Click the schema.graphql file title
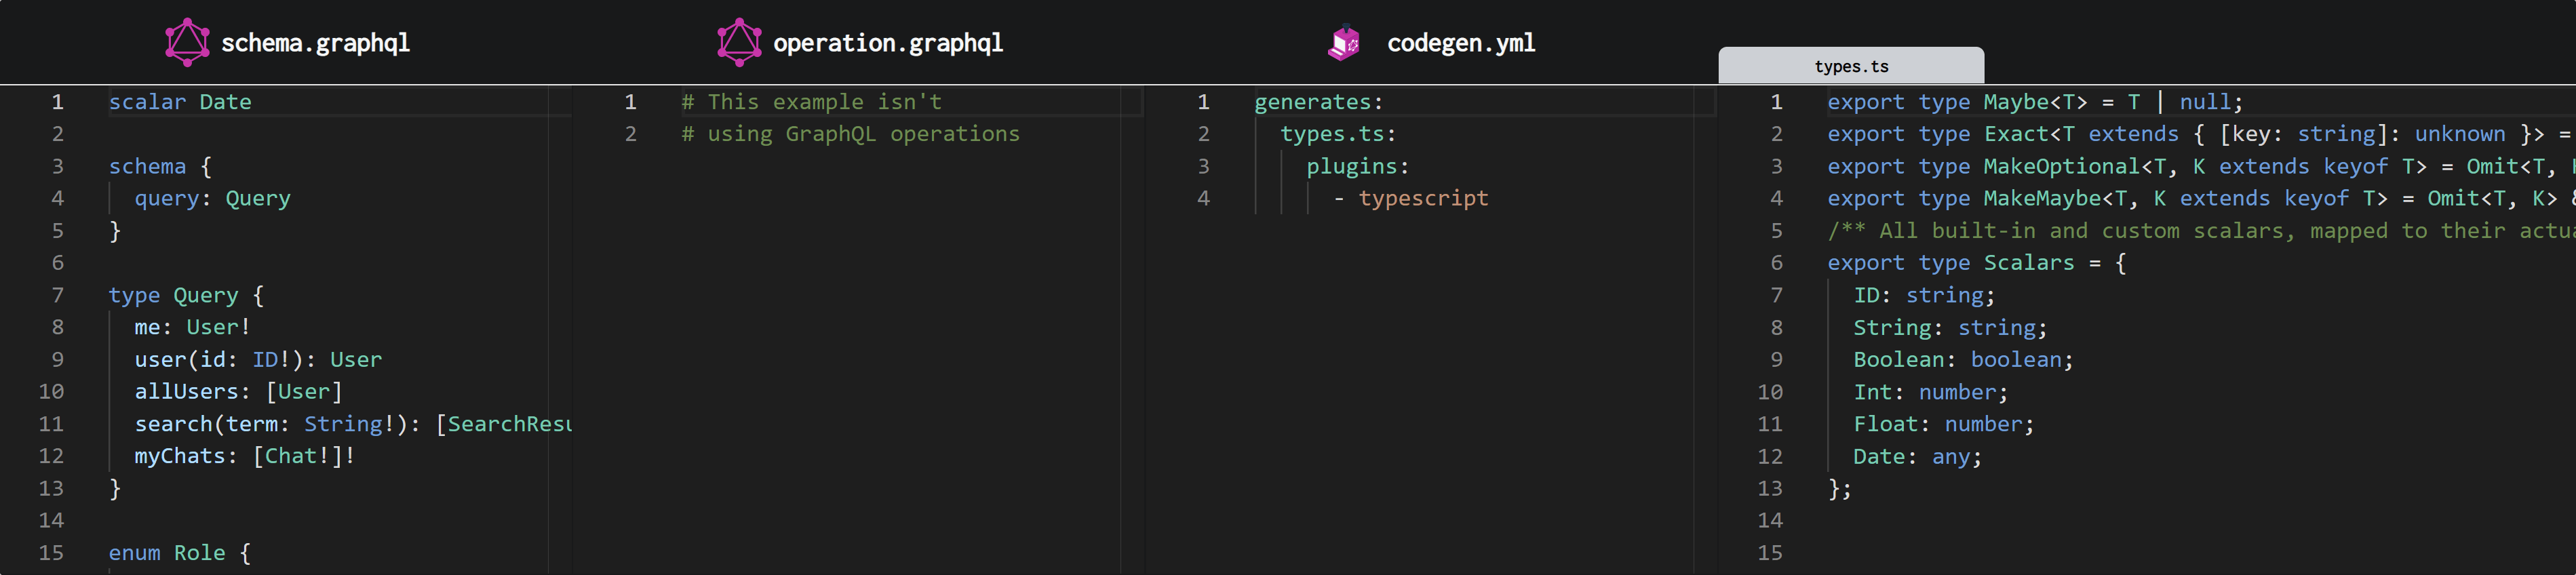 (315, 43)
